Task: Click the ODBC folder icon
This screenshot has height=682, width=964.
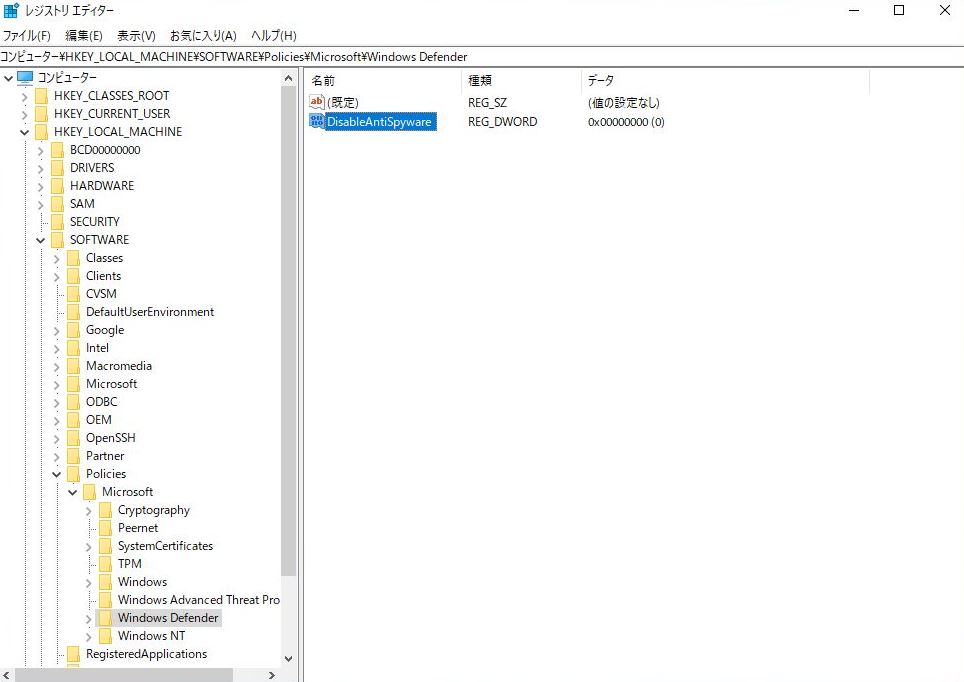Action: pyautogui.click(x=74, y=402)
